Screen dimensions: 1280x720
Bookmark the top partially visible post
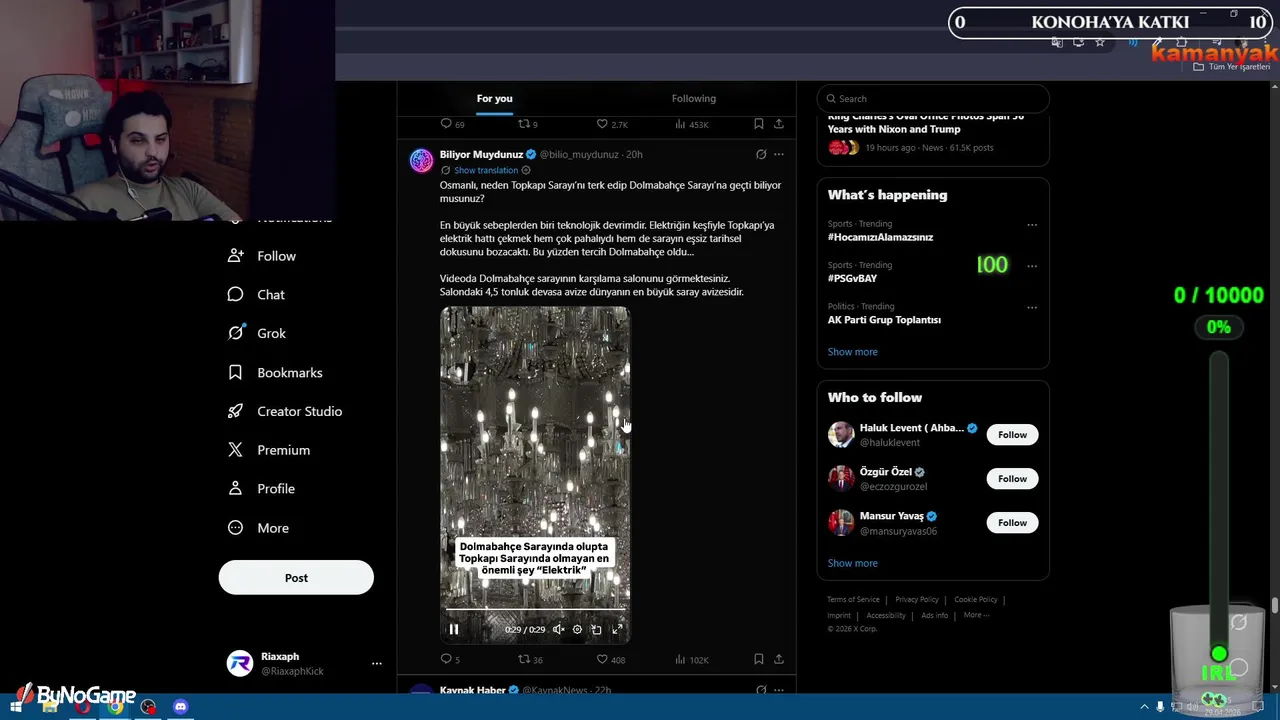(758, 124)
